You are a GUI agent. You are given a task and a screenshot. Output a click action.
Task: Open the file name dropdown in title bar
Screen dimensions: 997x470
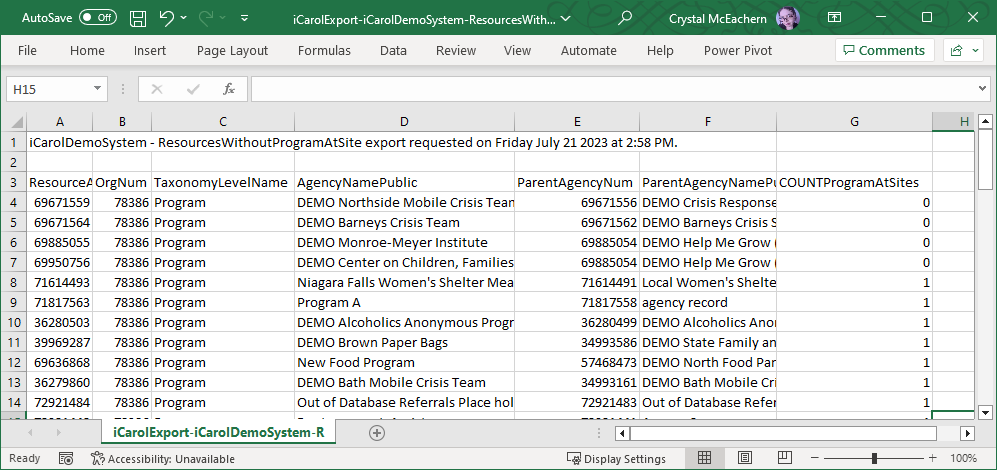566,18
